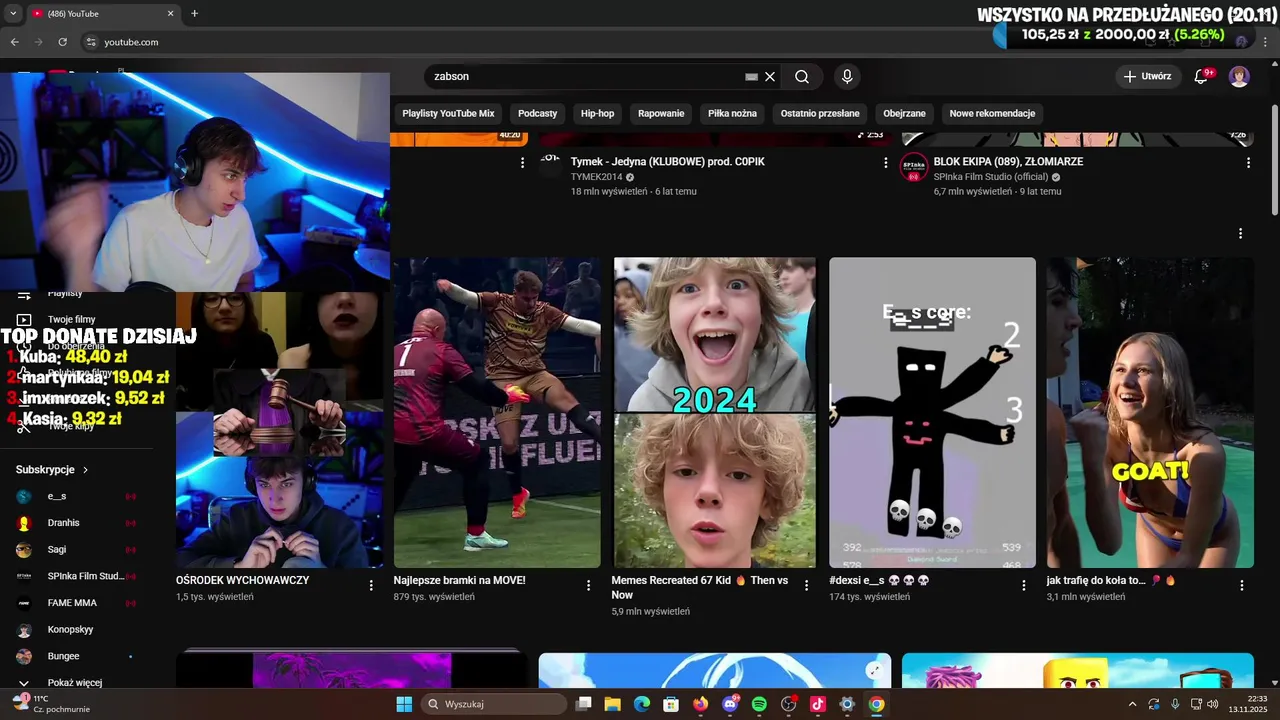This screenshot has height=720, width=1280.
Task: Open the Windows Start menu
Action: point(404,704)
